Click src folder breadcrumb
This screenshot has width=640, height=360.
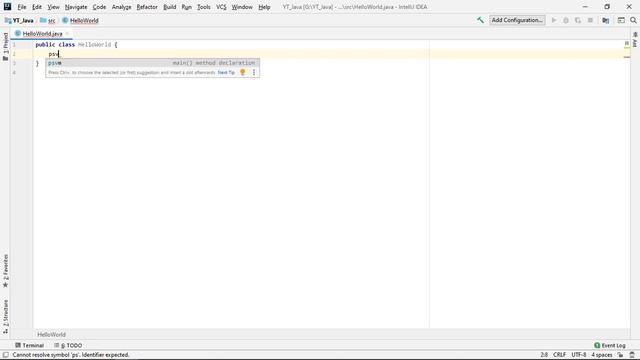tap(48, 20)
